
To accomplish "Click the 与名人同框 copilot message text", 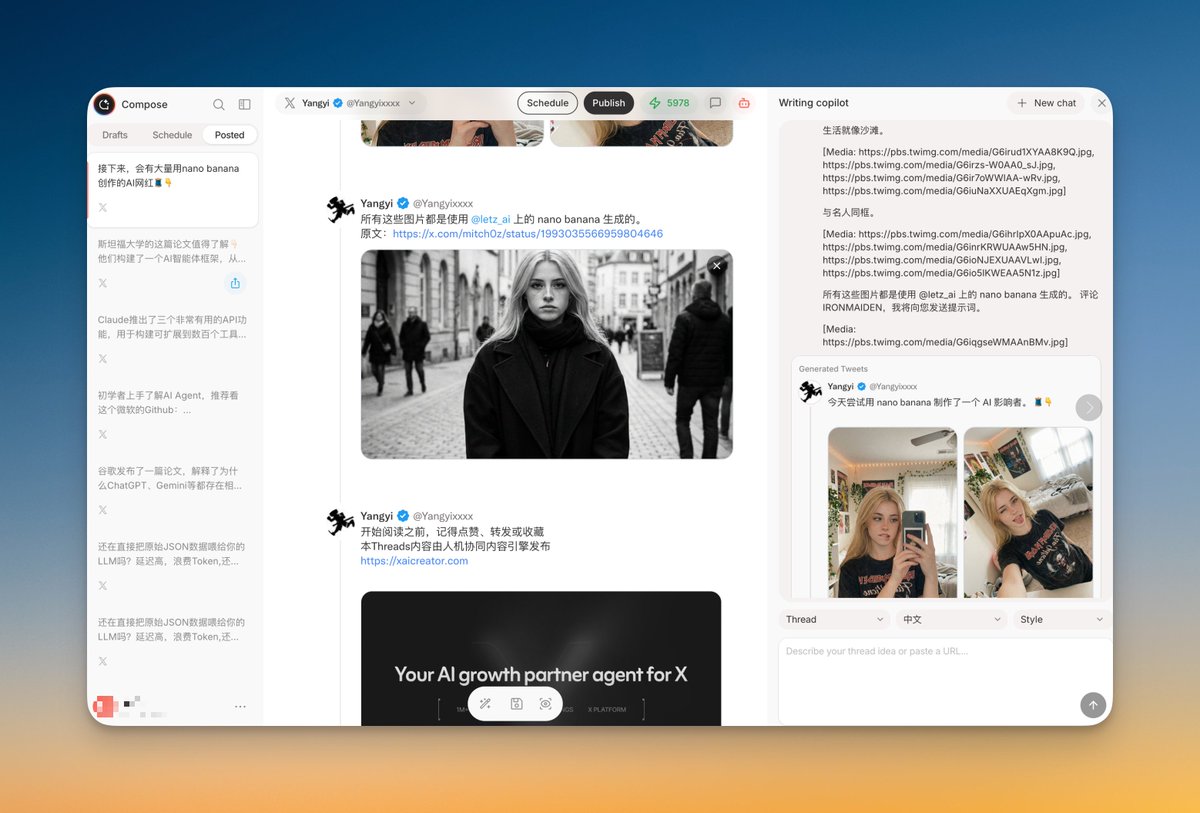I will click(849, 212).
